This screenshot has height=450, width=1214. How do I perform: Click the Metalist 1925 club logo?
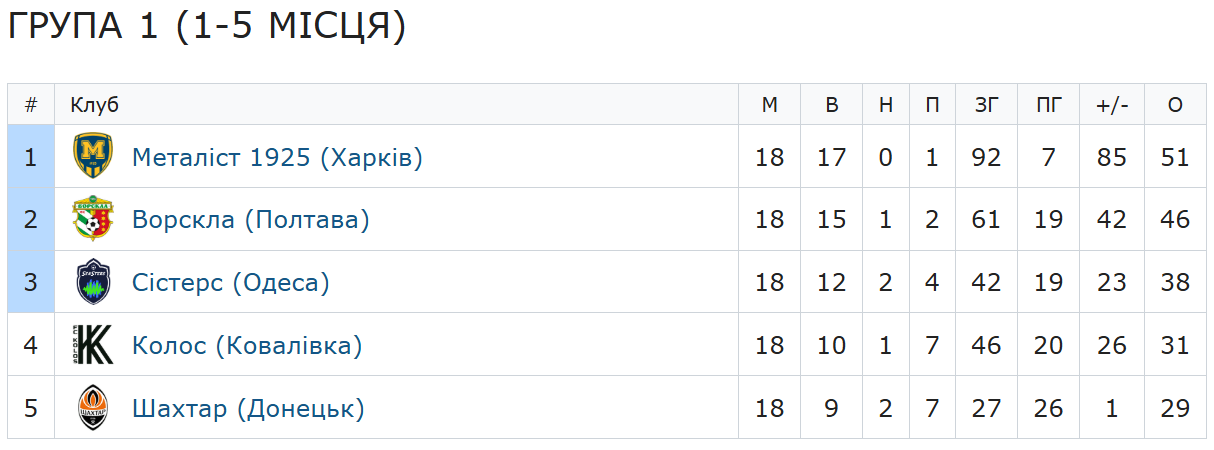[93, 157]
